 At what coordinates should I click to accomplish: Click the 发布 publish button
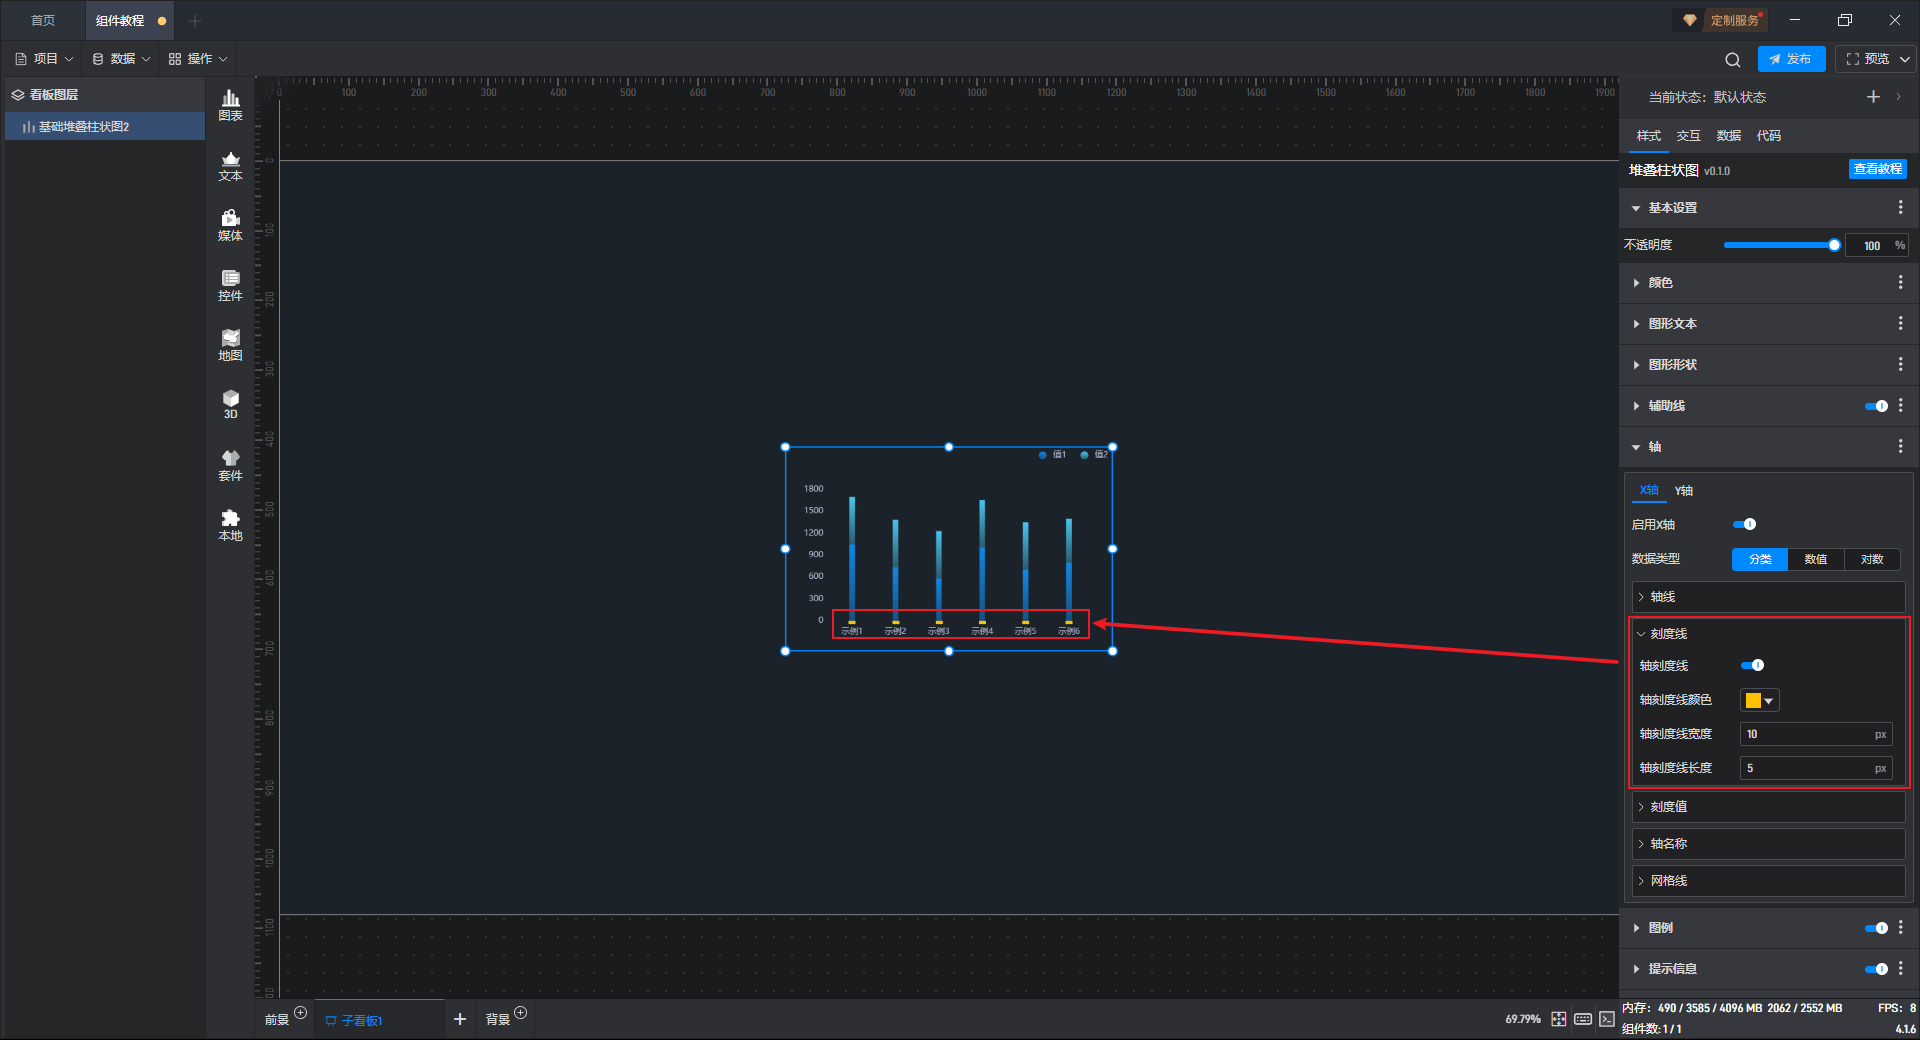pyautogui.click(x=1791, y=59)
